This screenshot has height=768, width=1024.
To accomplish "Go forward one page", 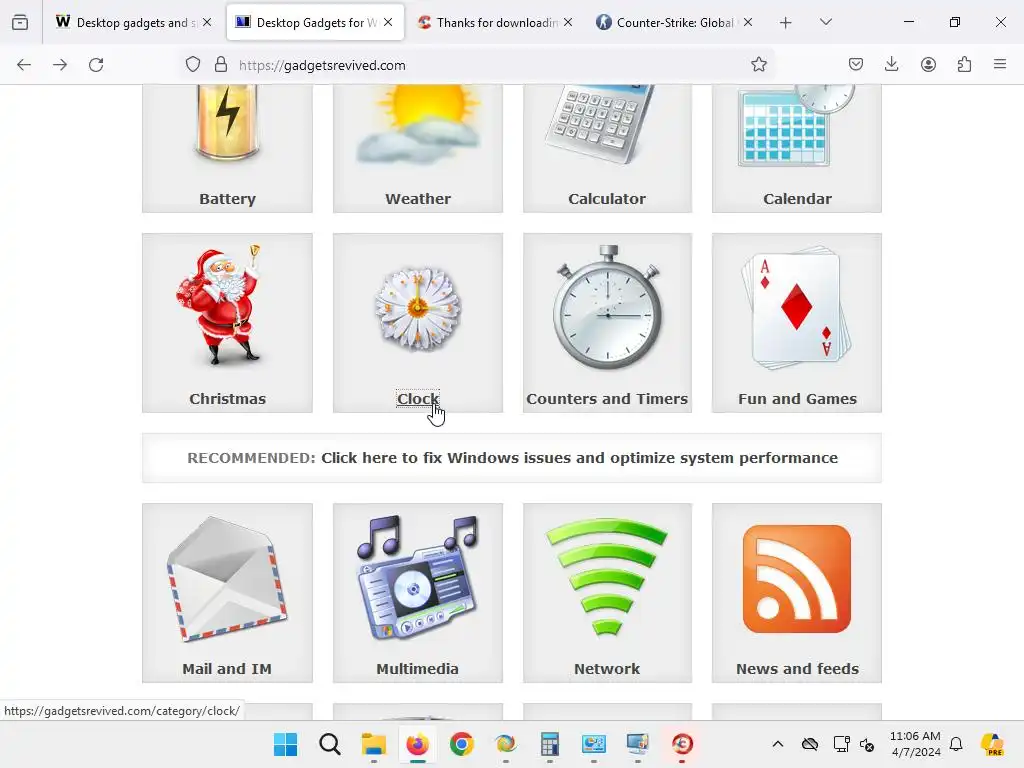I will 60,65.
